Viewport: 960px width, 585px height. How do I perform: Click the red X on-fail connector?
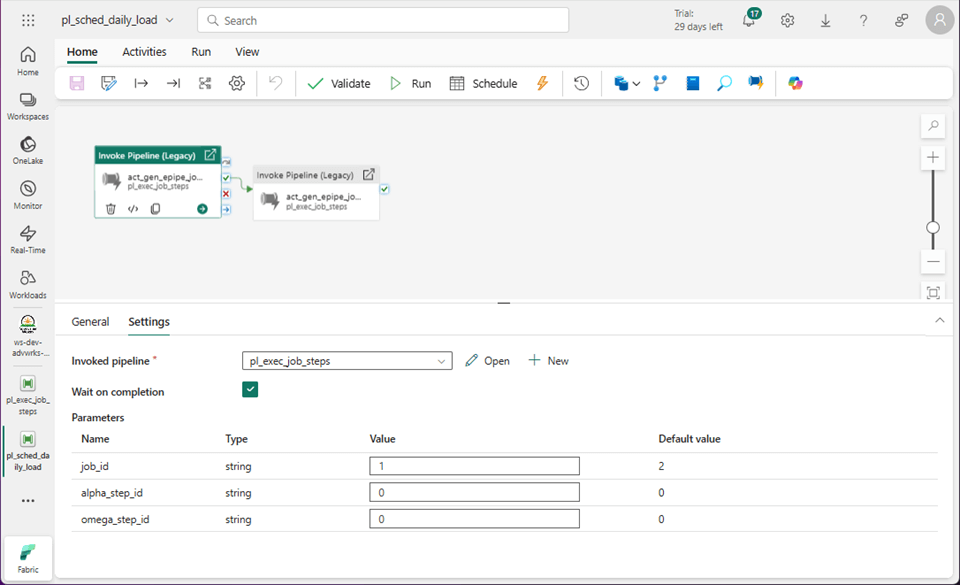click(x=227, y=193)
